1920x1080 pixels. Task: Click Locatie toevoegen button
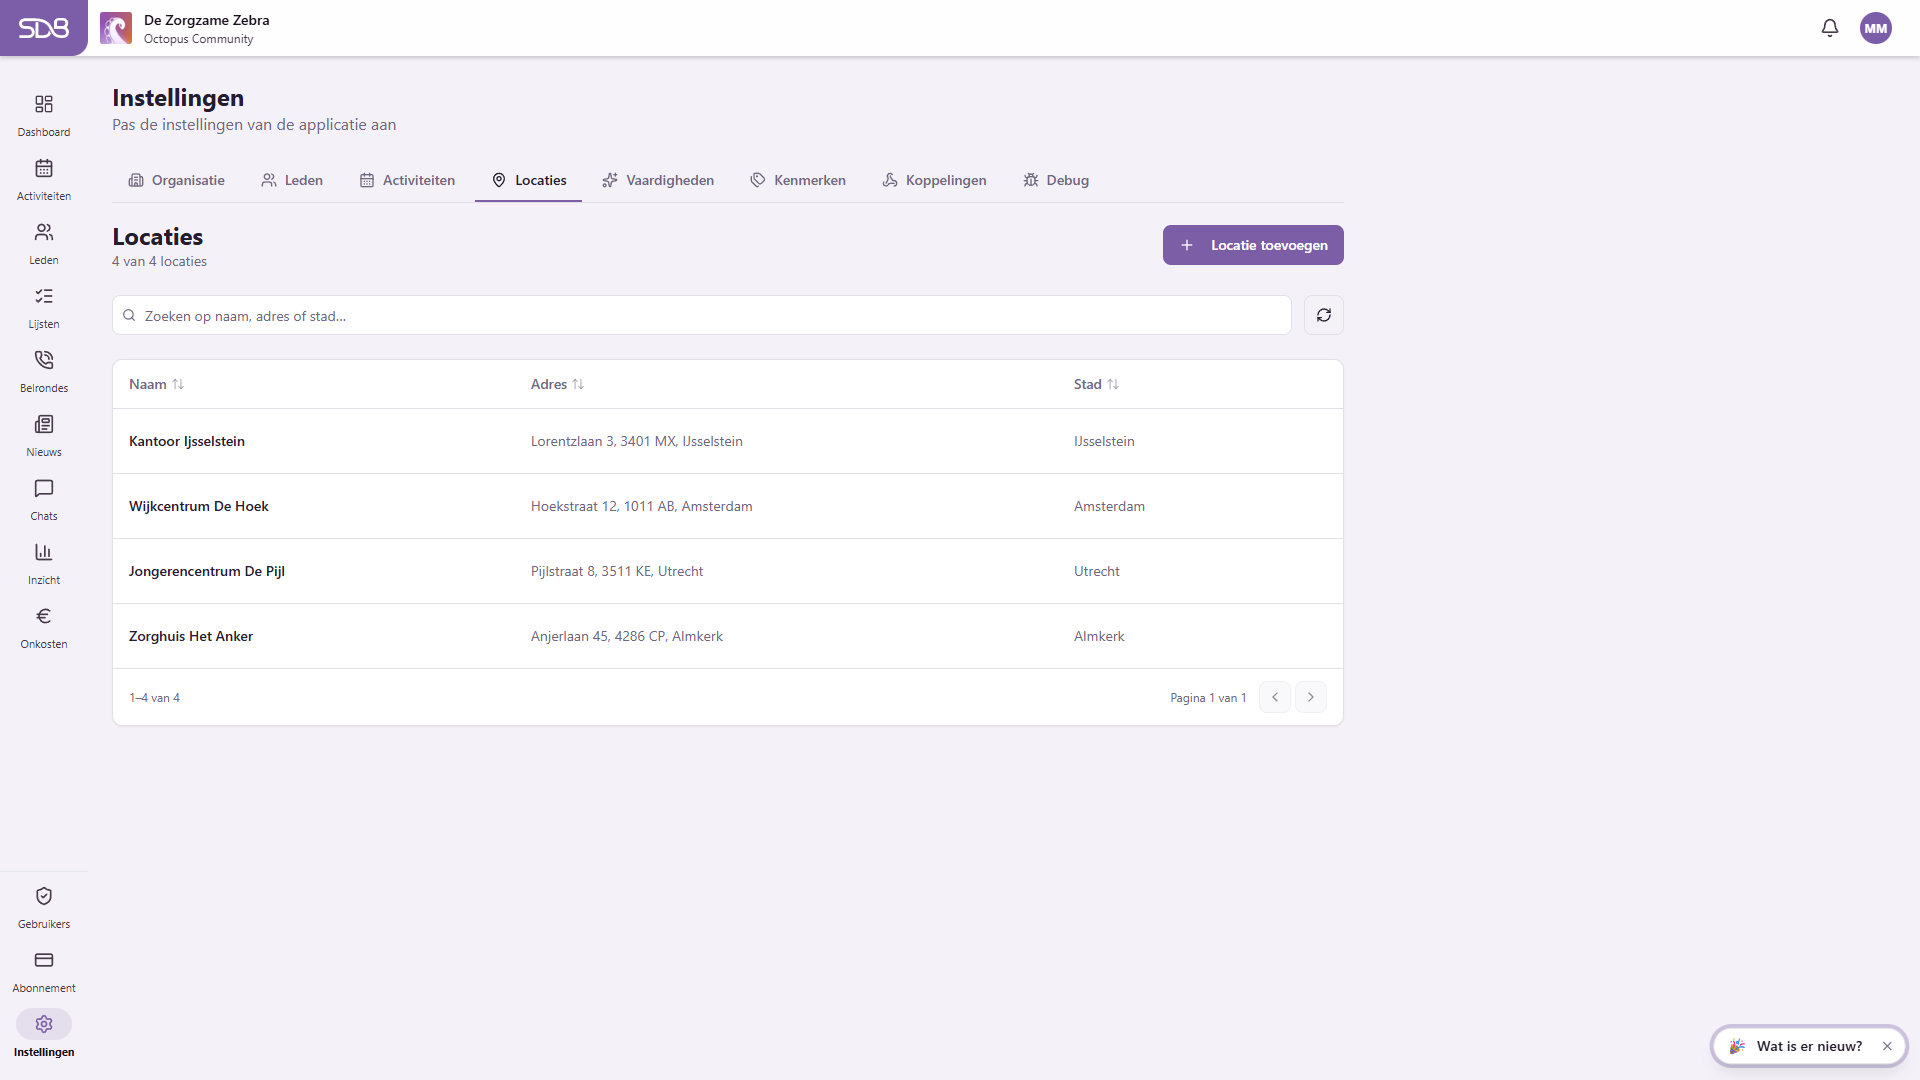click(x=1253, y=245)
